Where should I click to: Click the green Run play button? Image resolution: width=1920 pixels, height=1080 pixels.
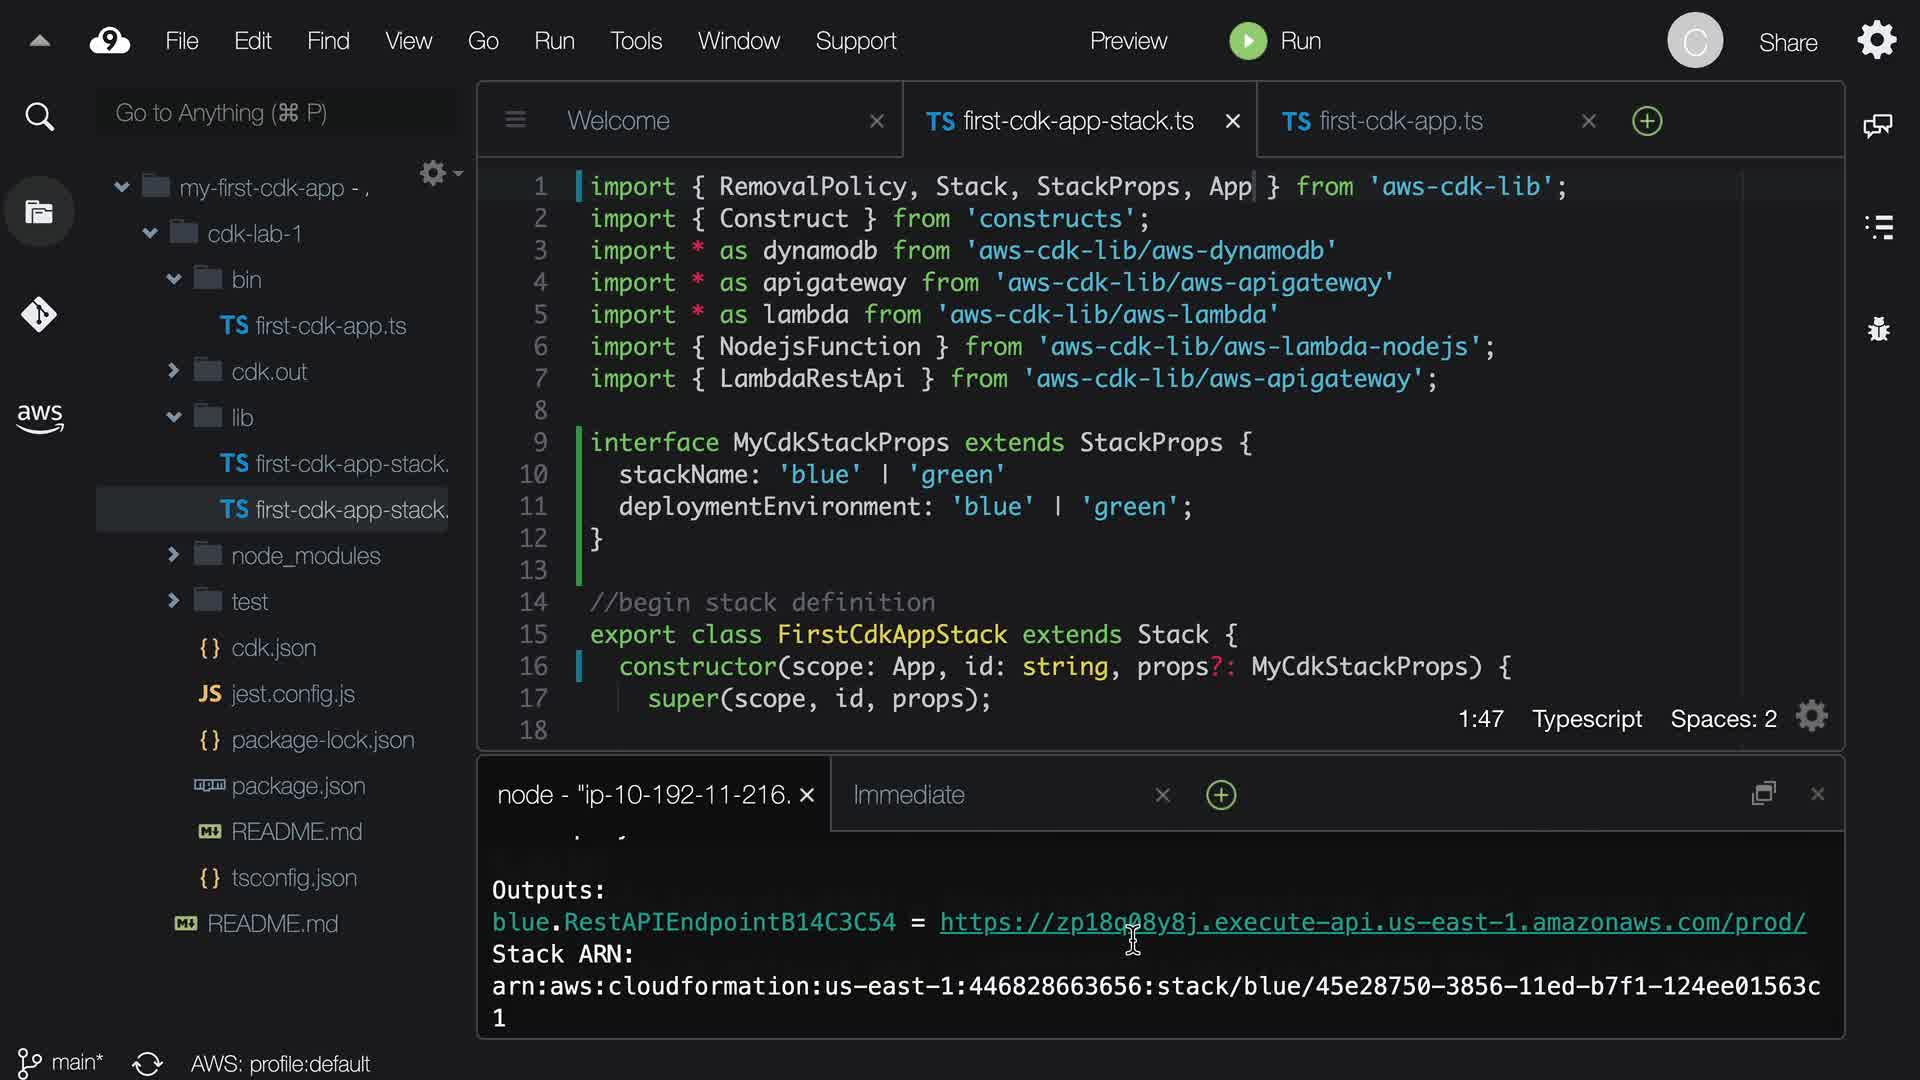point(1247,41)
